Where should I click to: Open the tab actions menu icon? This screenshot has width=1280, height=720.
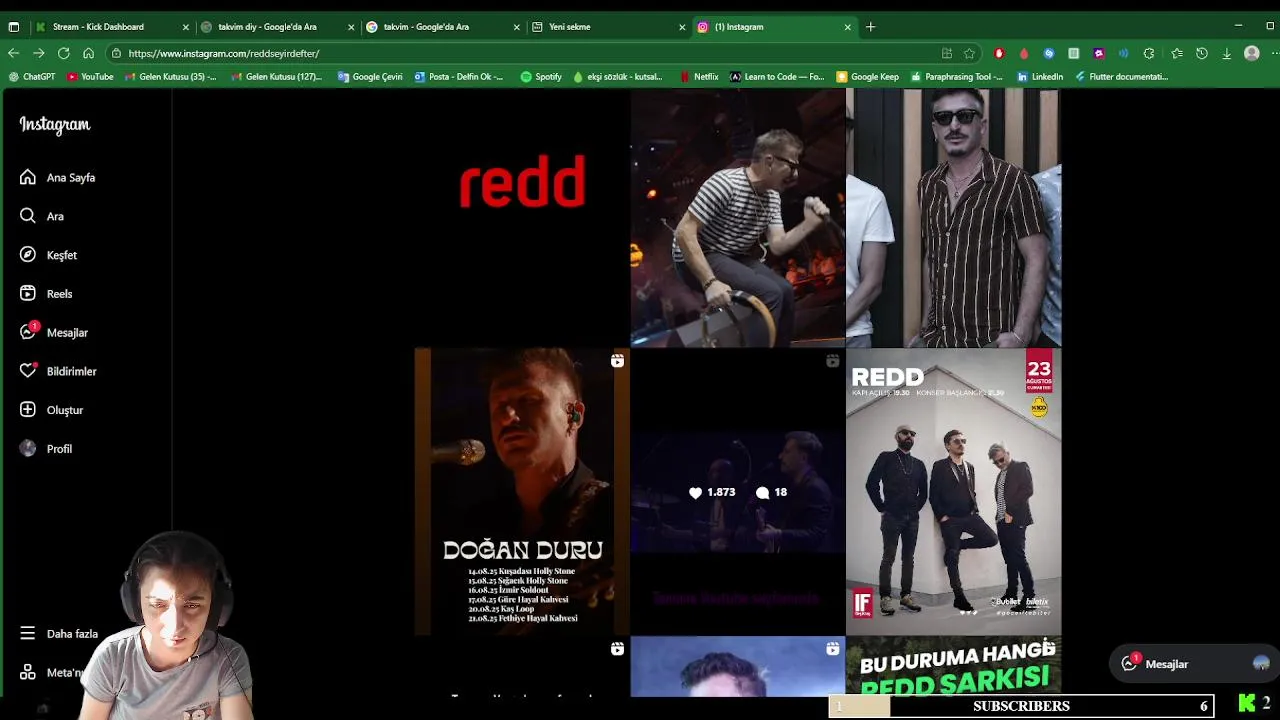click(x=13, y=27)
